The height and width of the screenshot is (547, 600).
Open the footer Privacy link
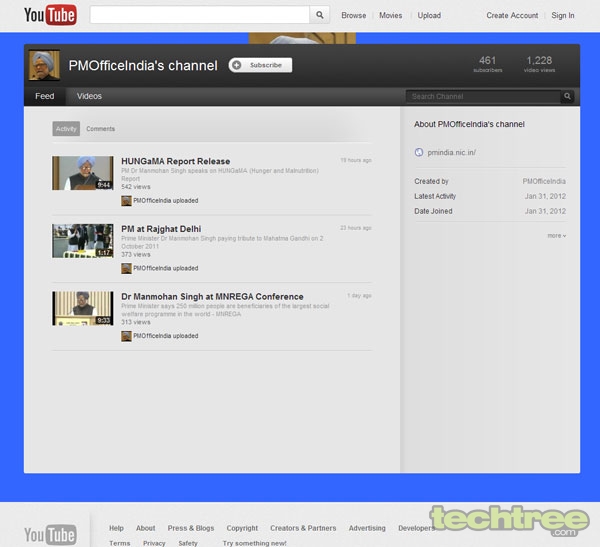[x=154, y=543]
